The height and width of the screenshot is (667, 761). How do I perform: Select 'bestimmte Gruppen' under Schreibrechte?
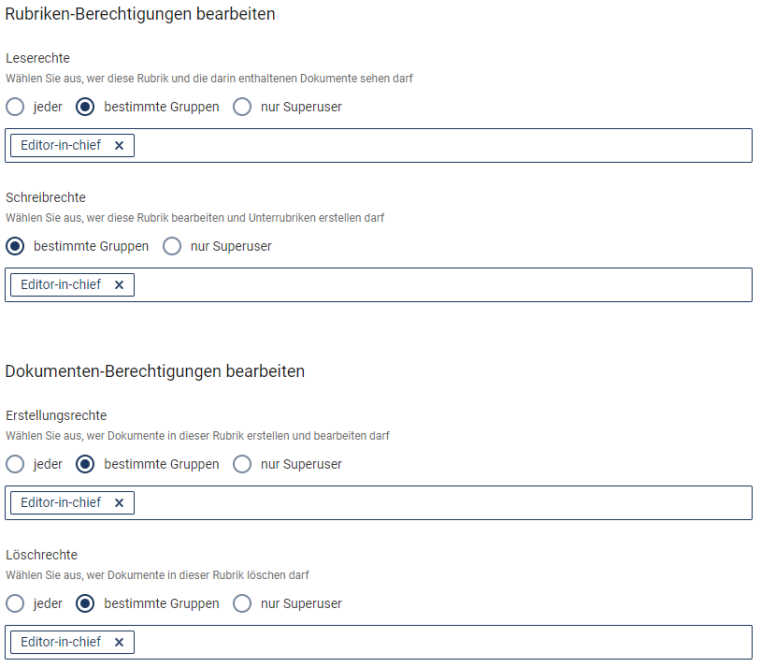click(15, 246)
